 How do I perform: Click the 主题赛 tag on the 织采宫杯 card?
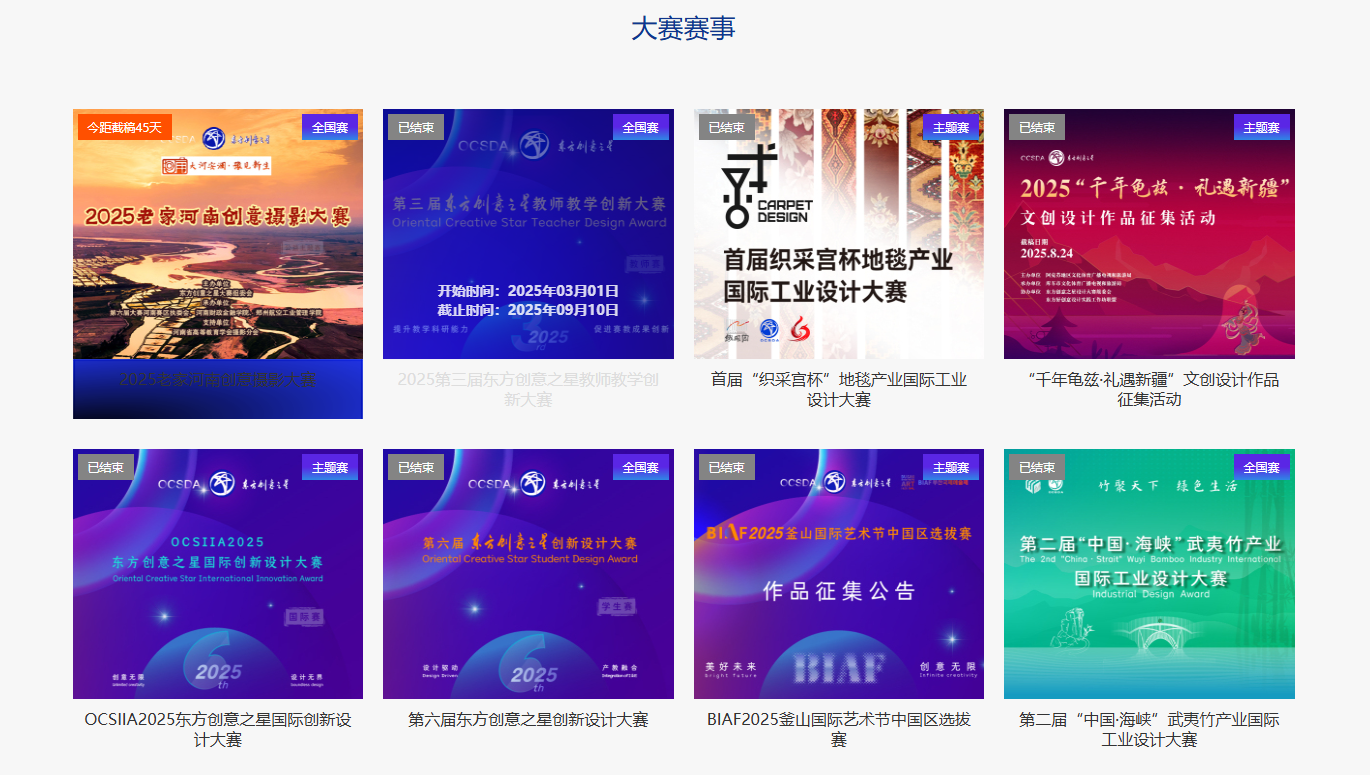tap(951, 127)
